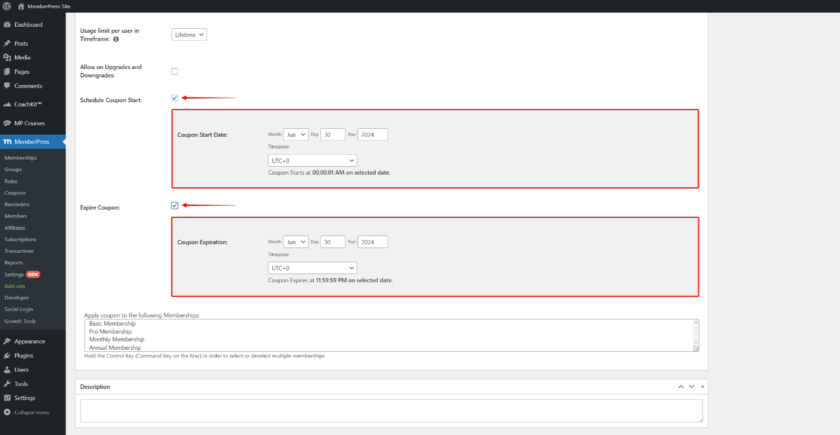Screen dimensions: 840x435
Task: Expand the Coupon Expiration timezone dropdown
Action: pos(312,268)
